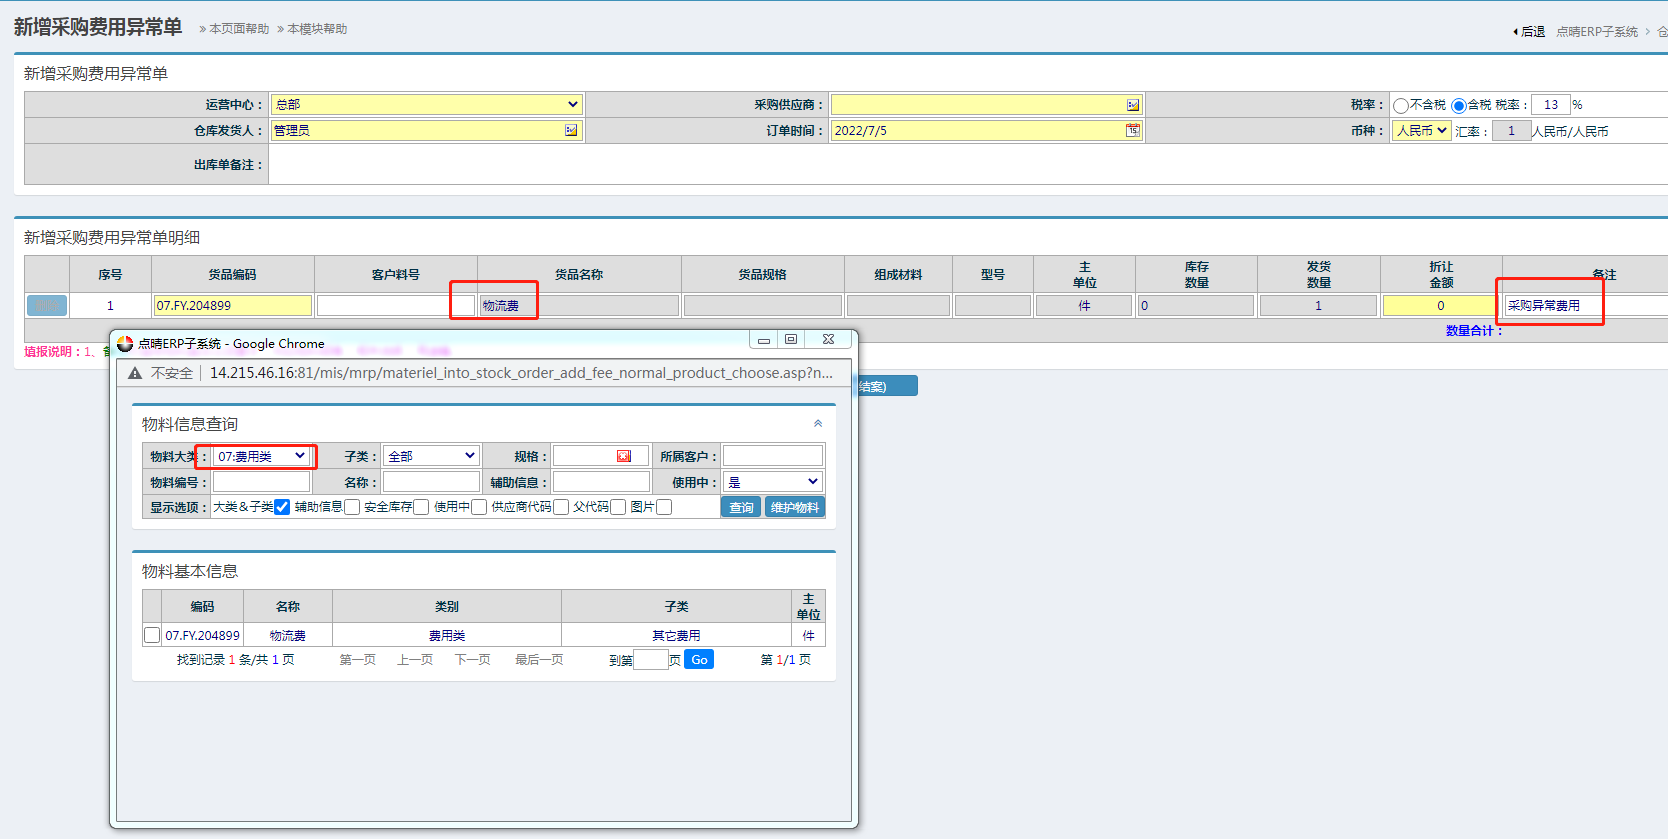Open the 采购供应商 supplier picker icon
Image resolution: width=1668 pixels, height=839 pixels.
pyautogui.click(x=1132, y=105)
